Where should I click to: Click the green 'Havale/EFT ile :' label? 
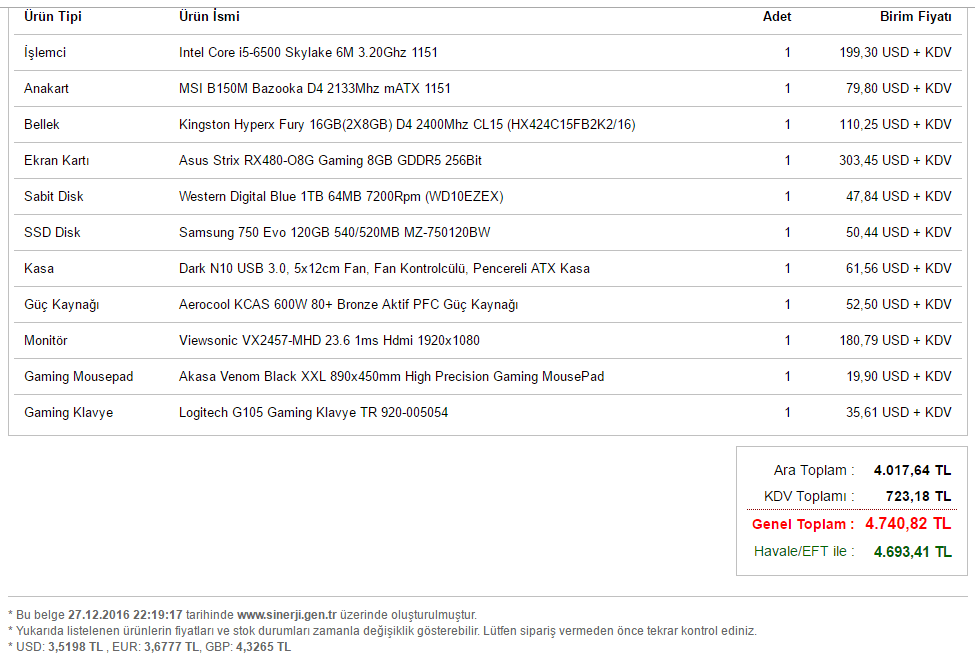804,552
